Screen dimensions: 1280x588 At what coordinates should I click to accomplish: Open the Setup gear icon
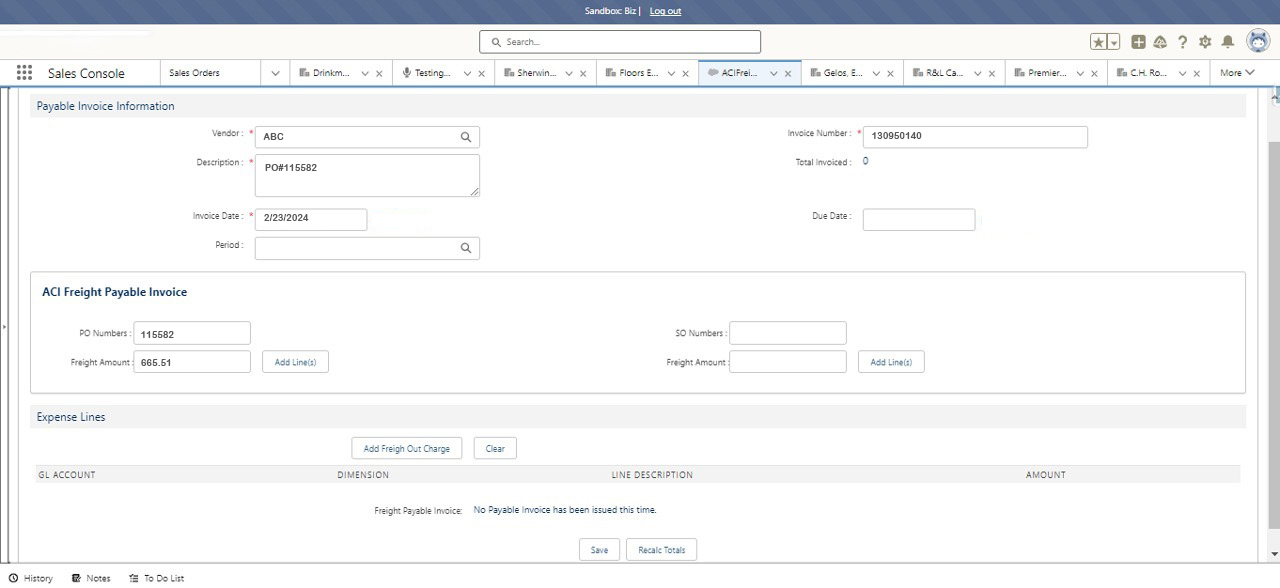(1205, 42)
